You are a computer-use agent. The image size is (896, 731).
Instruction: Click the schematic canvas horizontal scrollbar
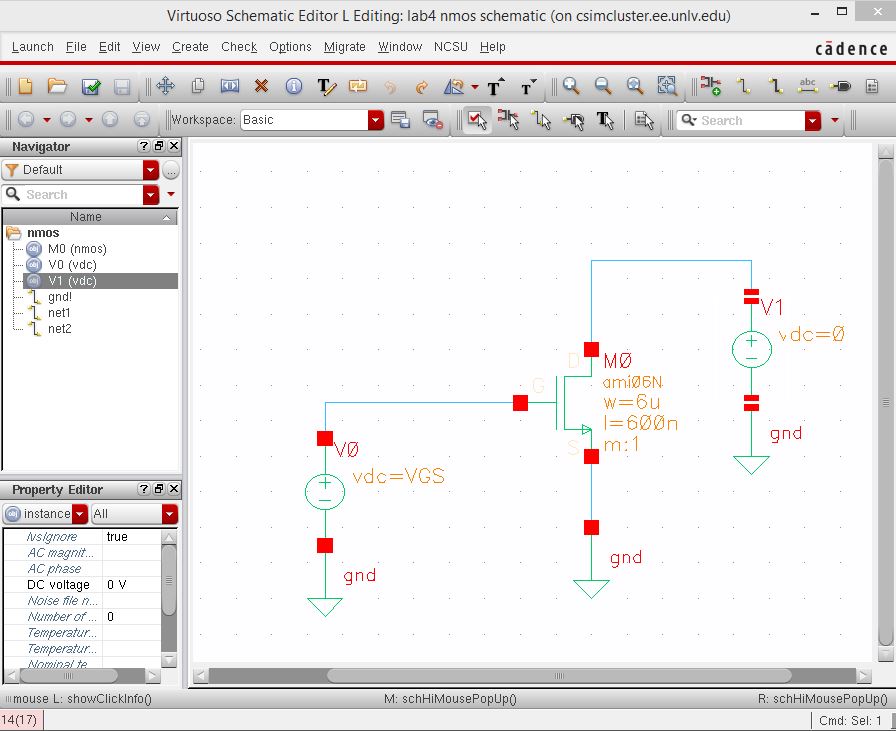pos(558,676)
